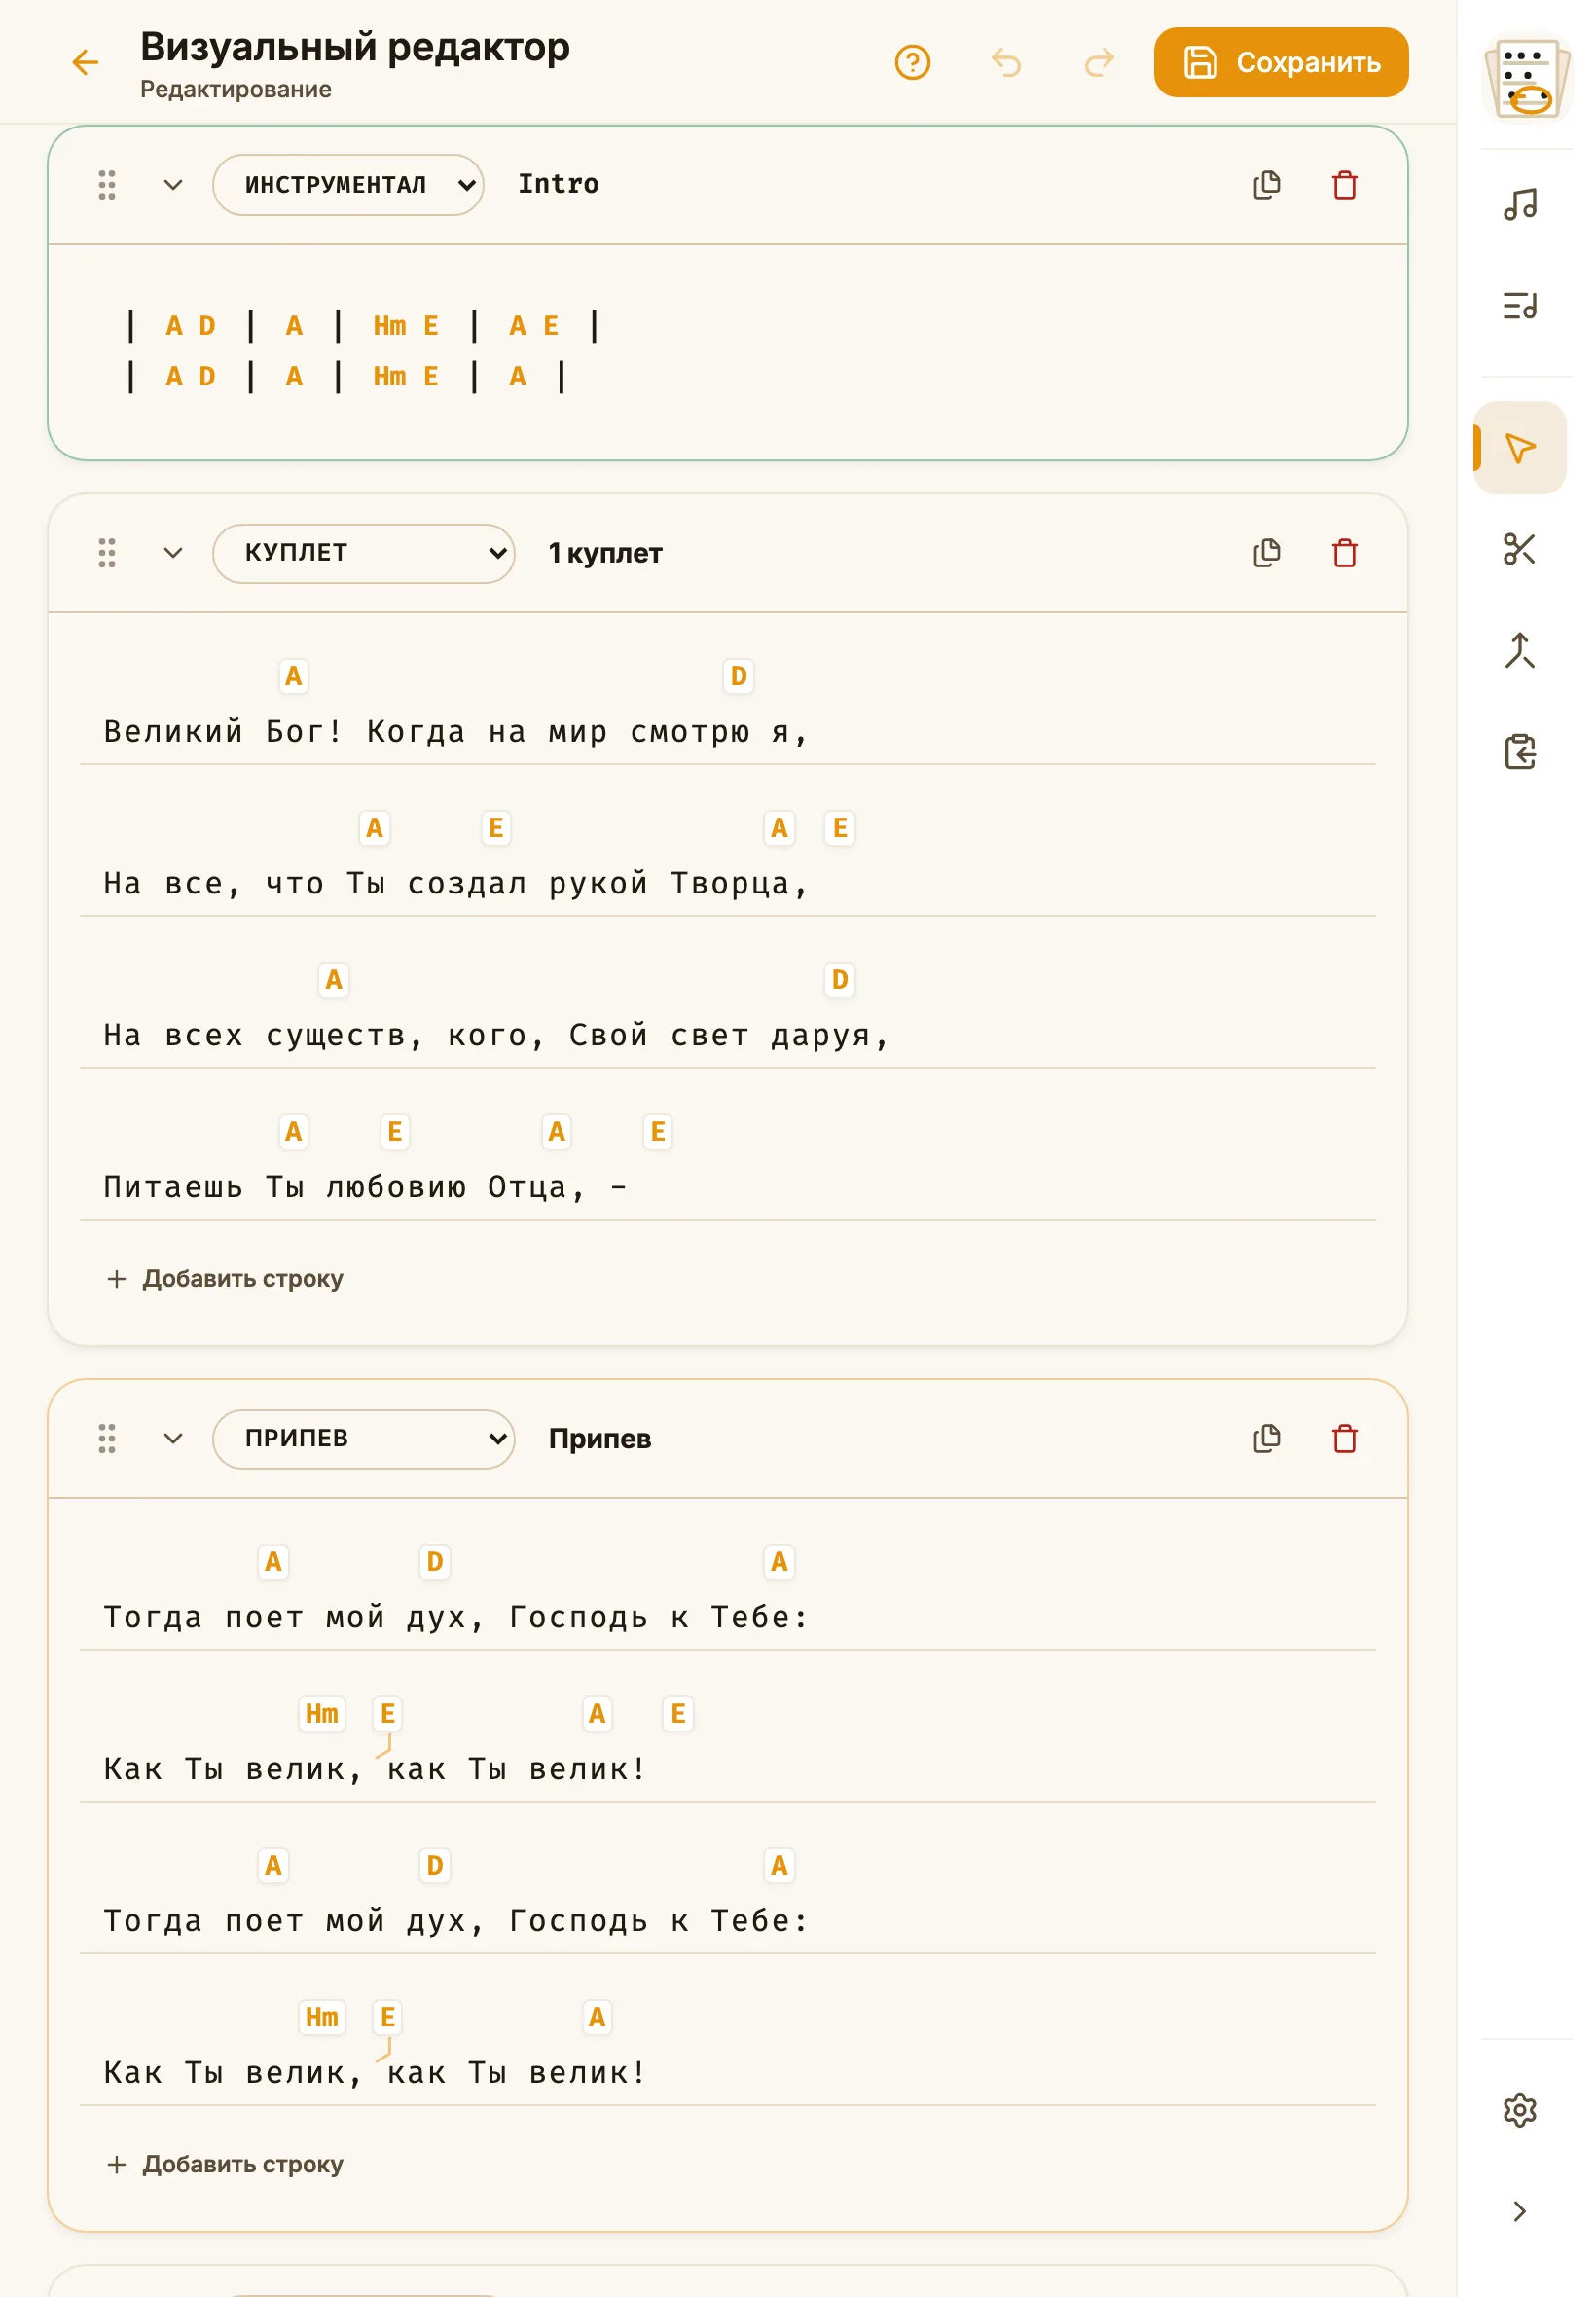The height and width of the screenshot is (2297, 1596).
Task: Activate the cursor pointer tool
Action: pyautogui.click(x=1519, y=448)
